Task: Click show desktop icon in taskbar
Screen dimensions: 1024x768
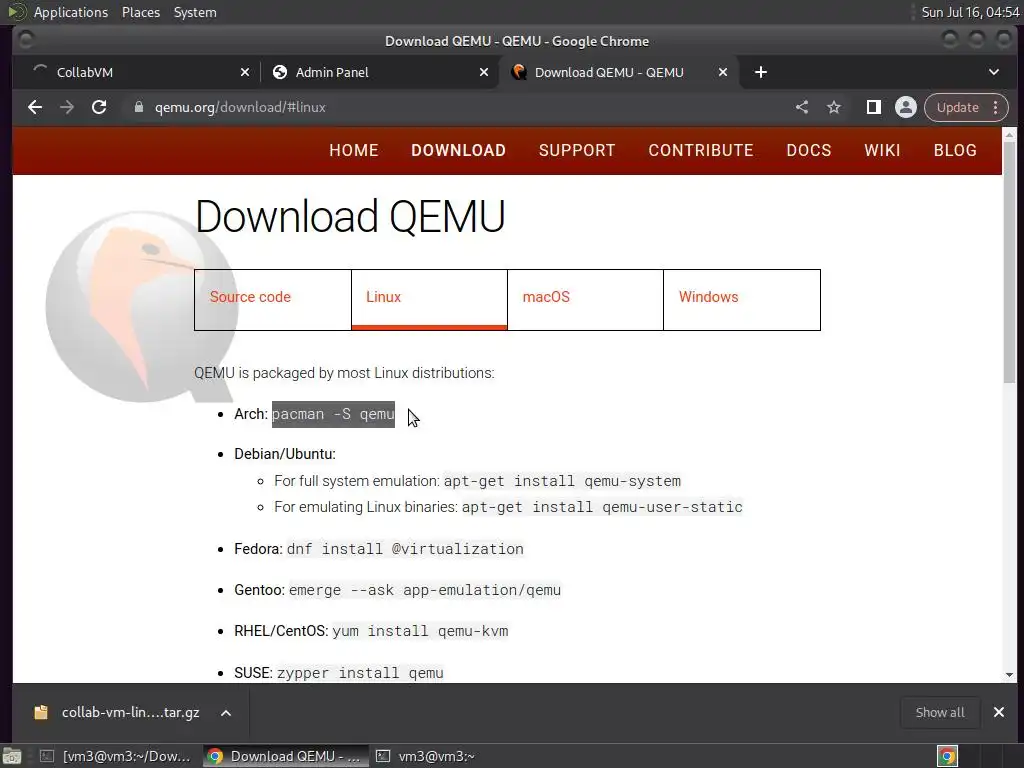Action: 12,756
